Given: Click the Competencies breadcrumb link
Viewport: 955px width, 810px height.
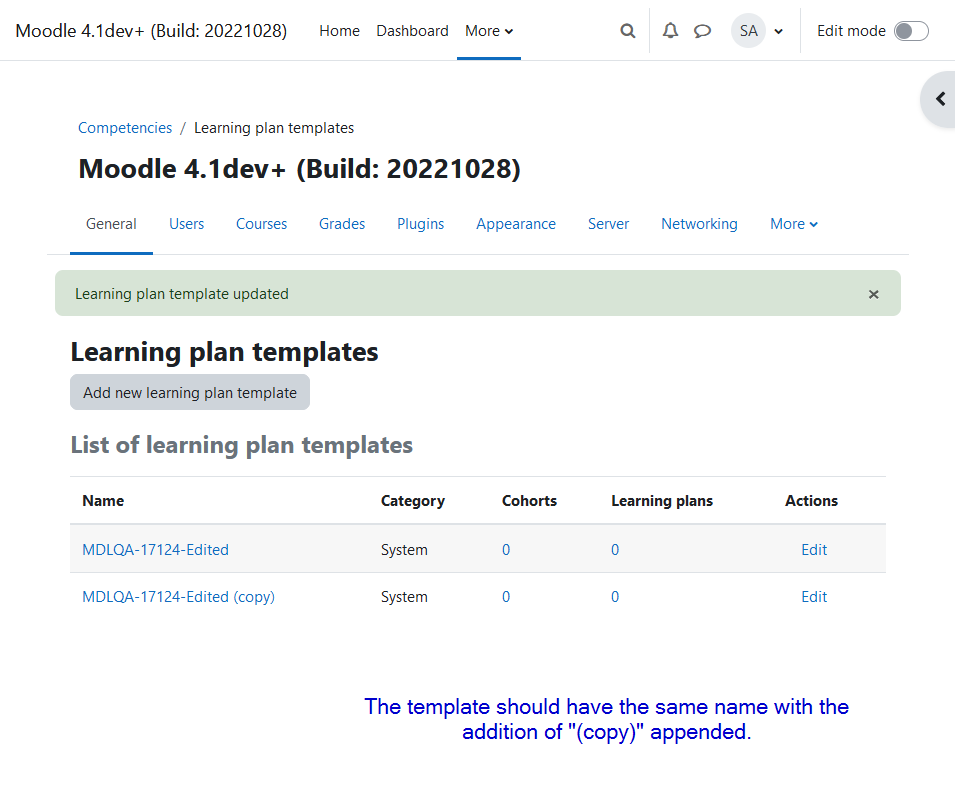Looking at the screenshot, I should click(125, 128).
